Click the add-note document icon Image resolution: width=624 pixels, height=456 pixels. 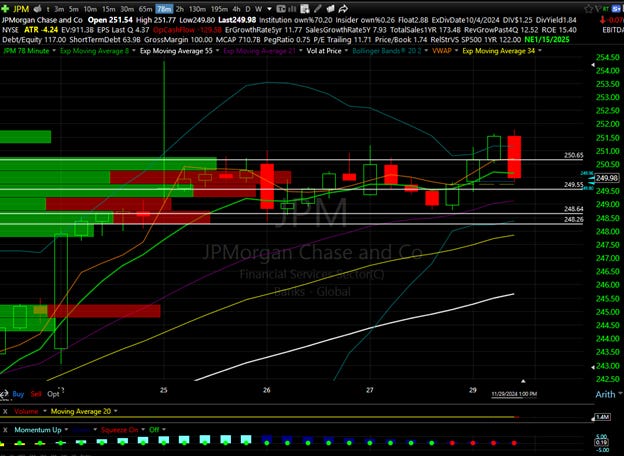point(305,8)
